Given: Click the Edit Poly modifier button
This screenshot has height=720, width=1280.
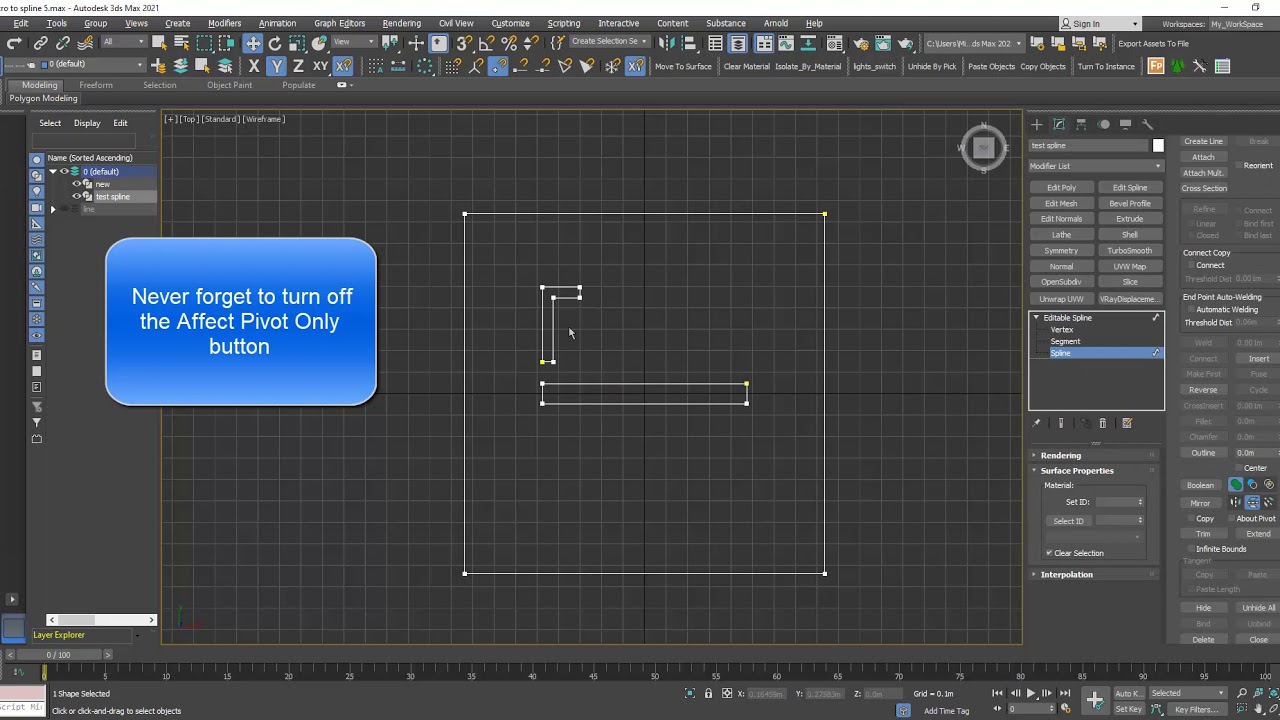Looking at the screenshot, I should click(1061, 188).
